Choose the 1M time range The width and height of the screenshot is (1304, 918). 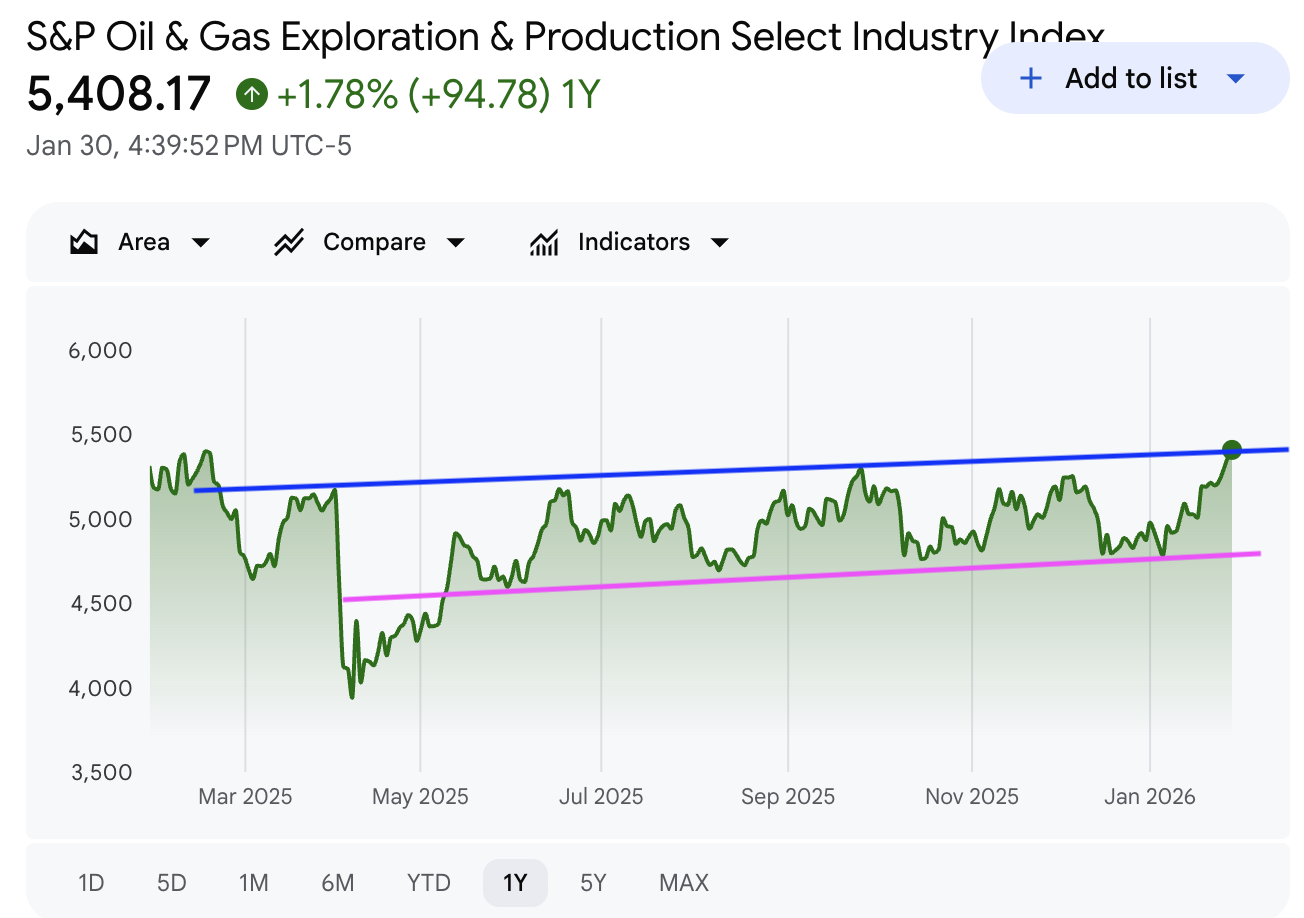[254, 883]
